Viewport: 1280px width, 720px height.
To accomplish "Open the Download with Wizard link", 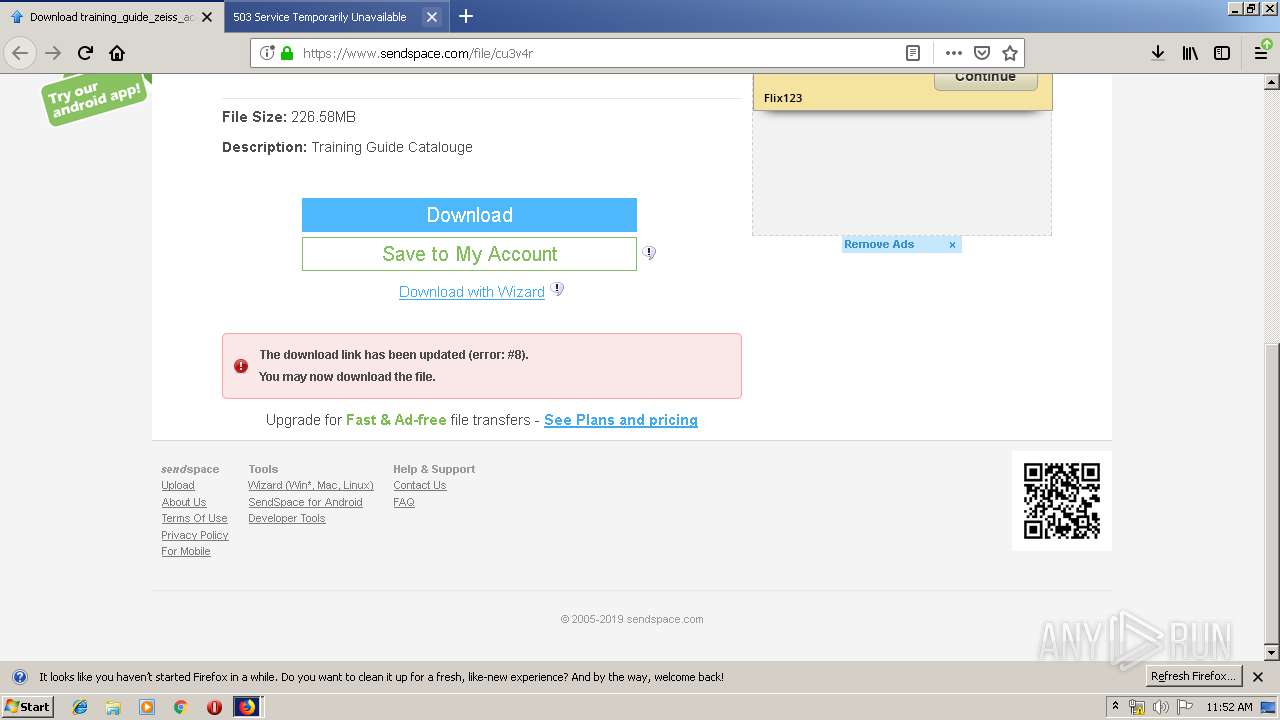I will pos(472,292).
